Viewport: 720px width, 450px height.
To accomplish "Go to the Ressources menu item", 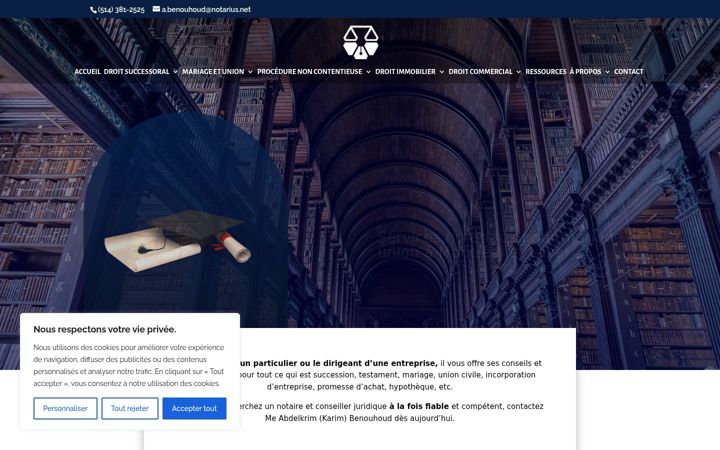I will pos(546,72).
